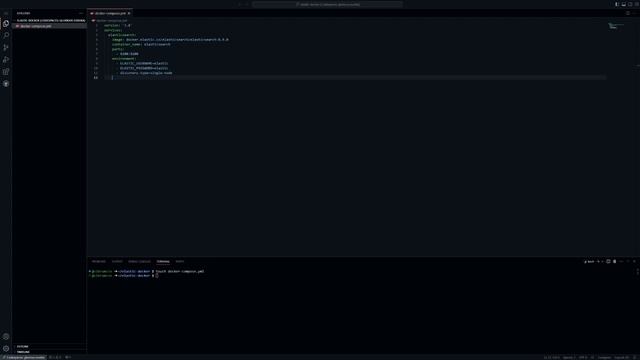The width and height of the screenshot is (640, 360).
Task: Click the UTF-8 encoding status entry
Action: tap(582, 358)
